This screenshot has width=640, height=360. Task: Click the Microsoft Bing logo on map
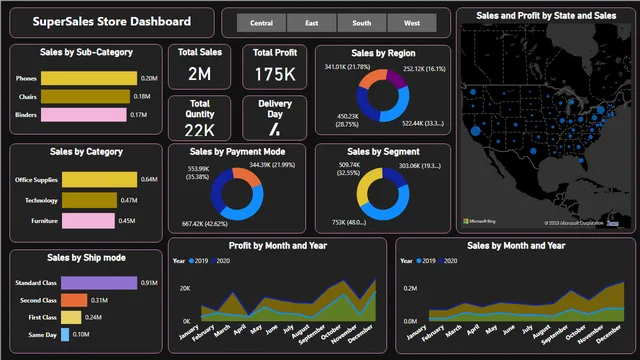[479, 221]
